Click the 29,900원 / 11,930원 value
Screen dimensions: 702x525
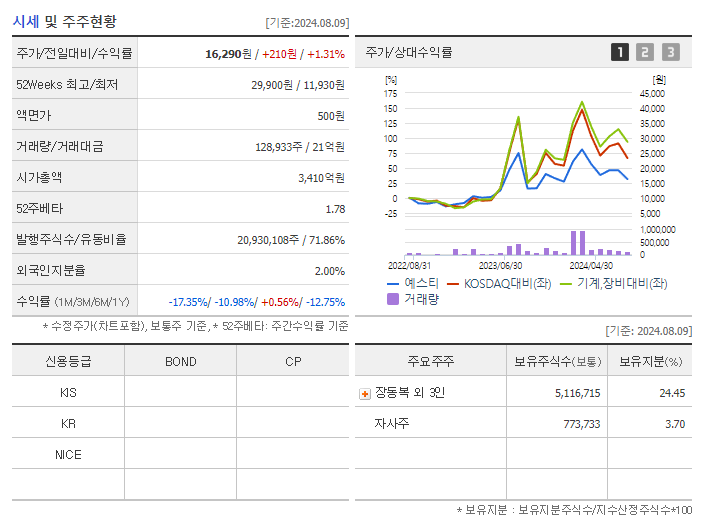(x=298, y=85)
